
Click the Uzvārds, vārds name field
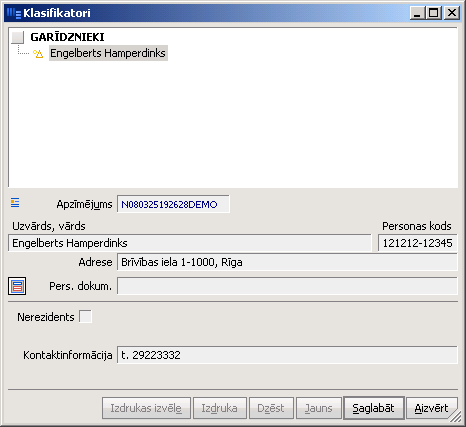click(189, 243)
